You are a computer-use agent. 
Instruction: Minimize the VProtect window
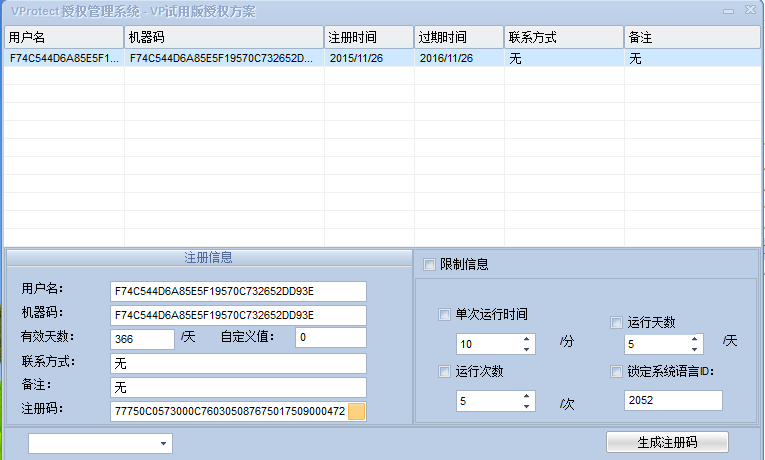728,11
